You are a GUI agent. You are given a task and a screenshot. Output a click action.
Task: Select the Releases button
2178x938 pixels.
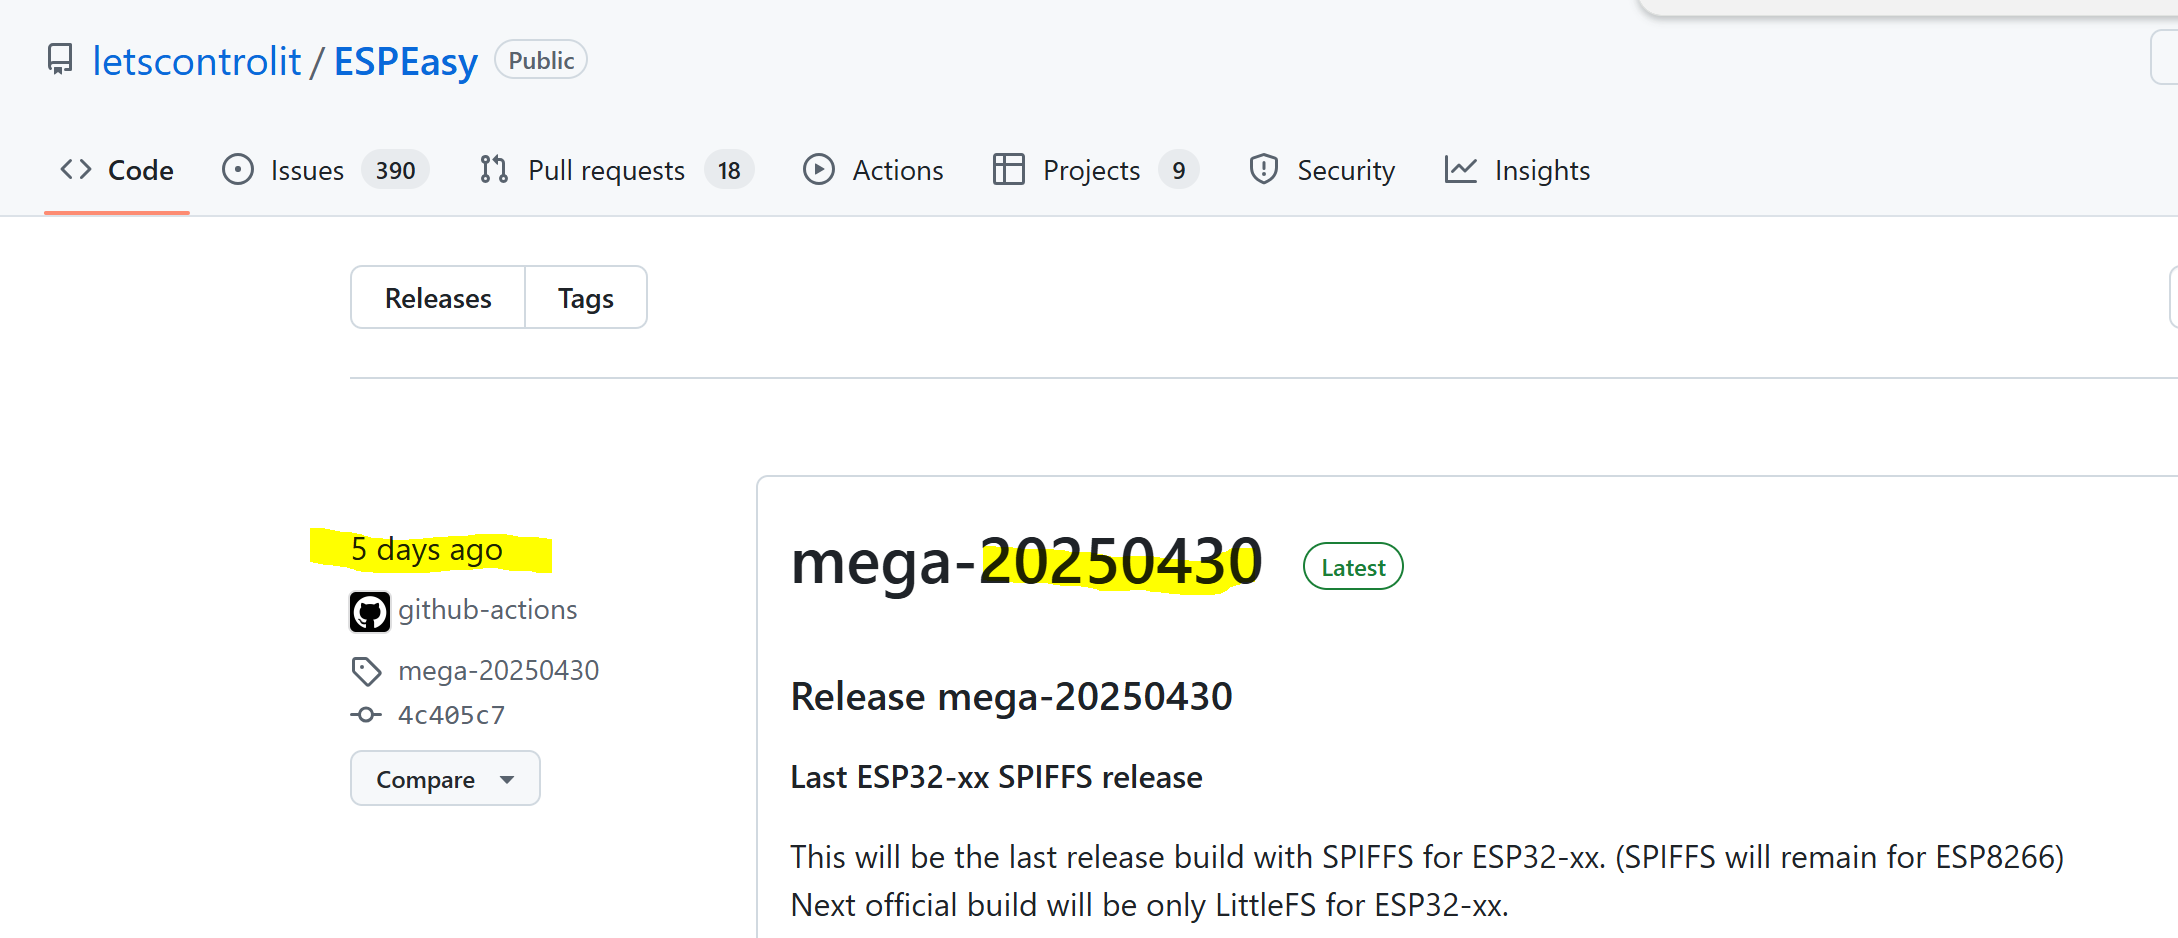click(438, 297)
